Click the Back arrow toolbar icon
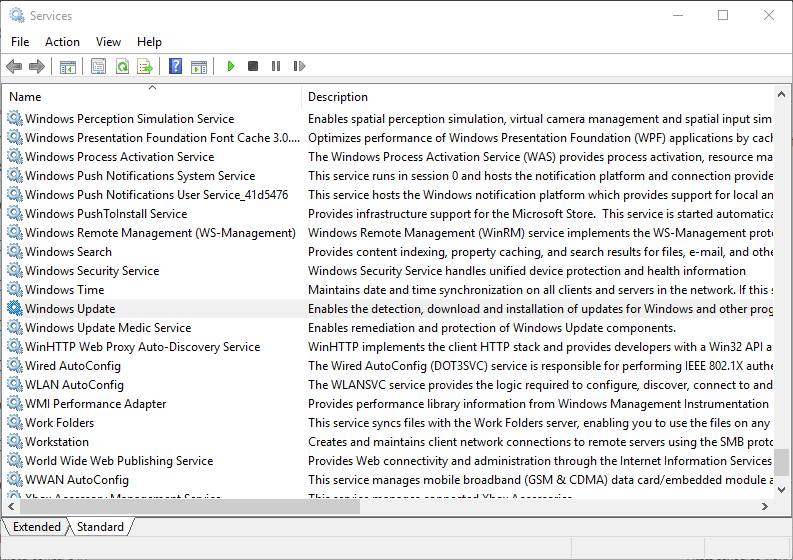Viewport: 793px width, 560px height. point(14,66)
